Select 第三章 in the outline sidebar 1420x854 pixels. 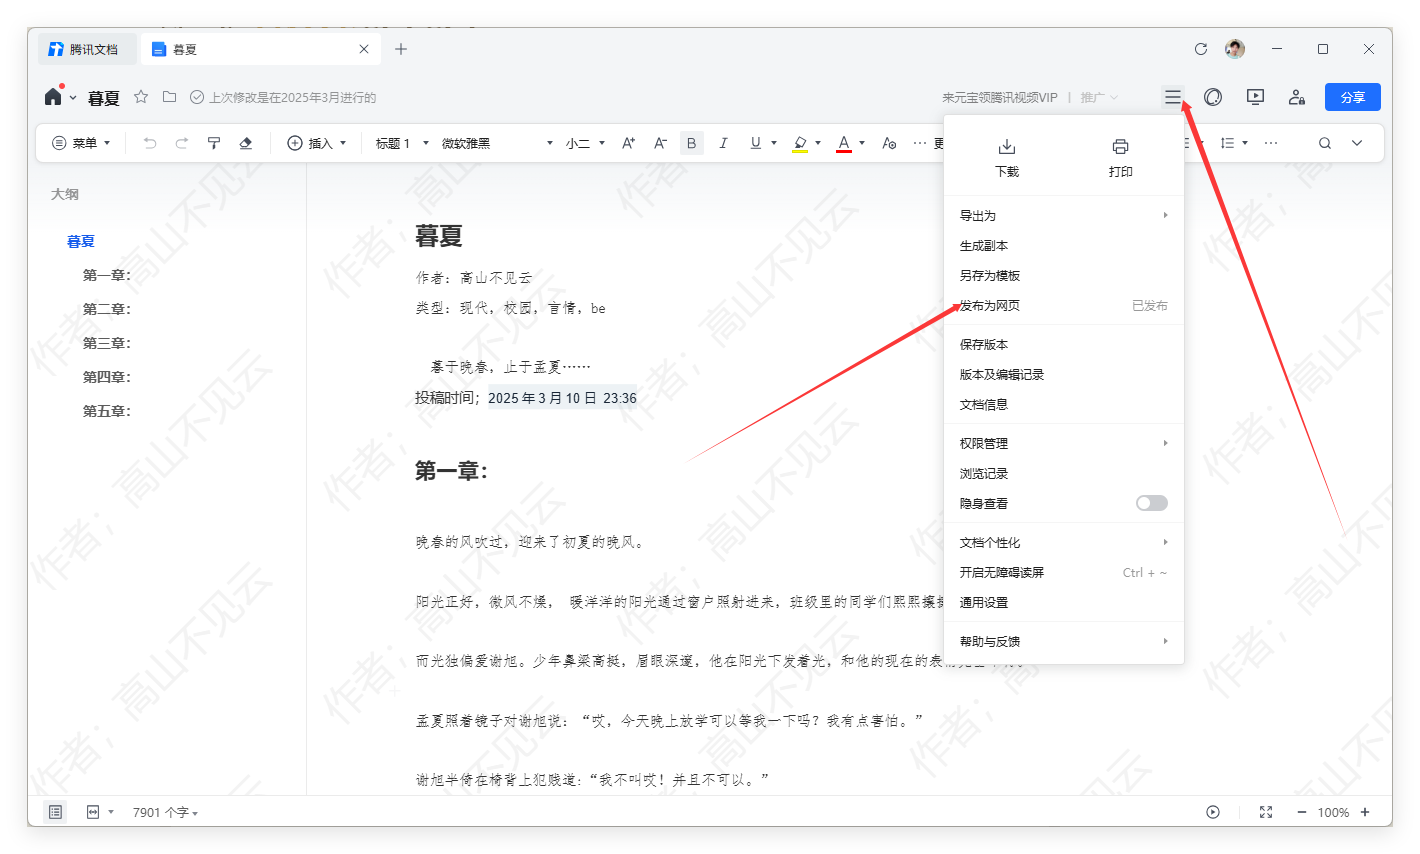[x=106, y=342]
